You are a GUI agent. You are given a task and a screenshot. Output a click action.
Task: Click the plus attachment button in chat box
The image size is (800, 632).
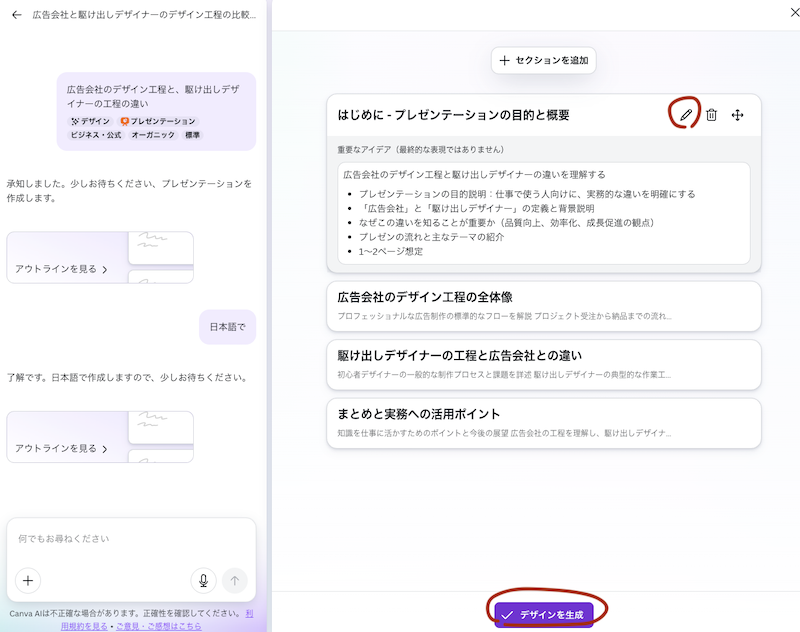point(28,580)
